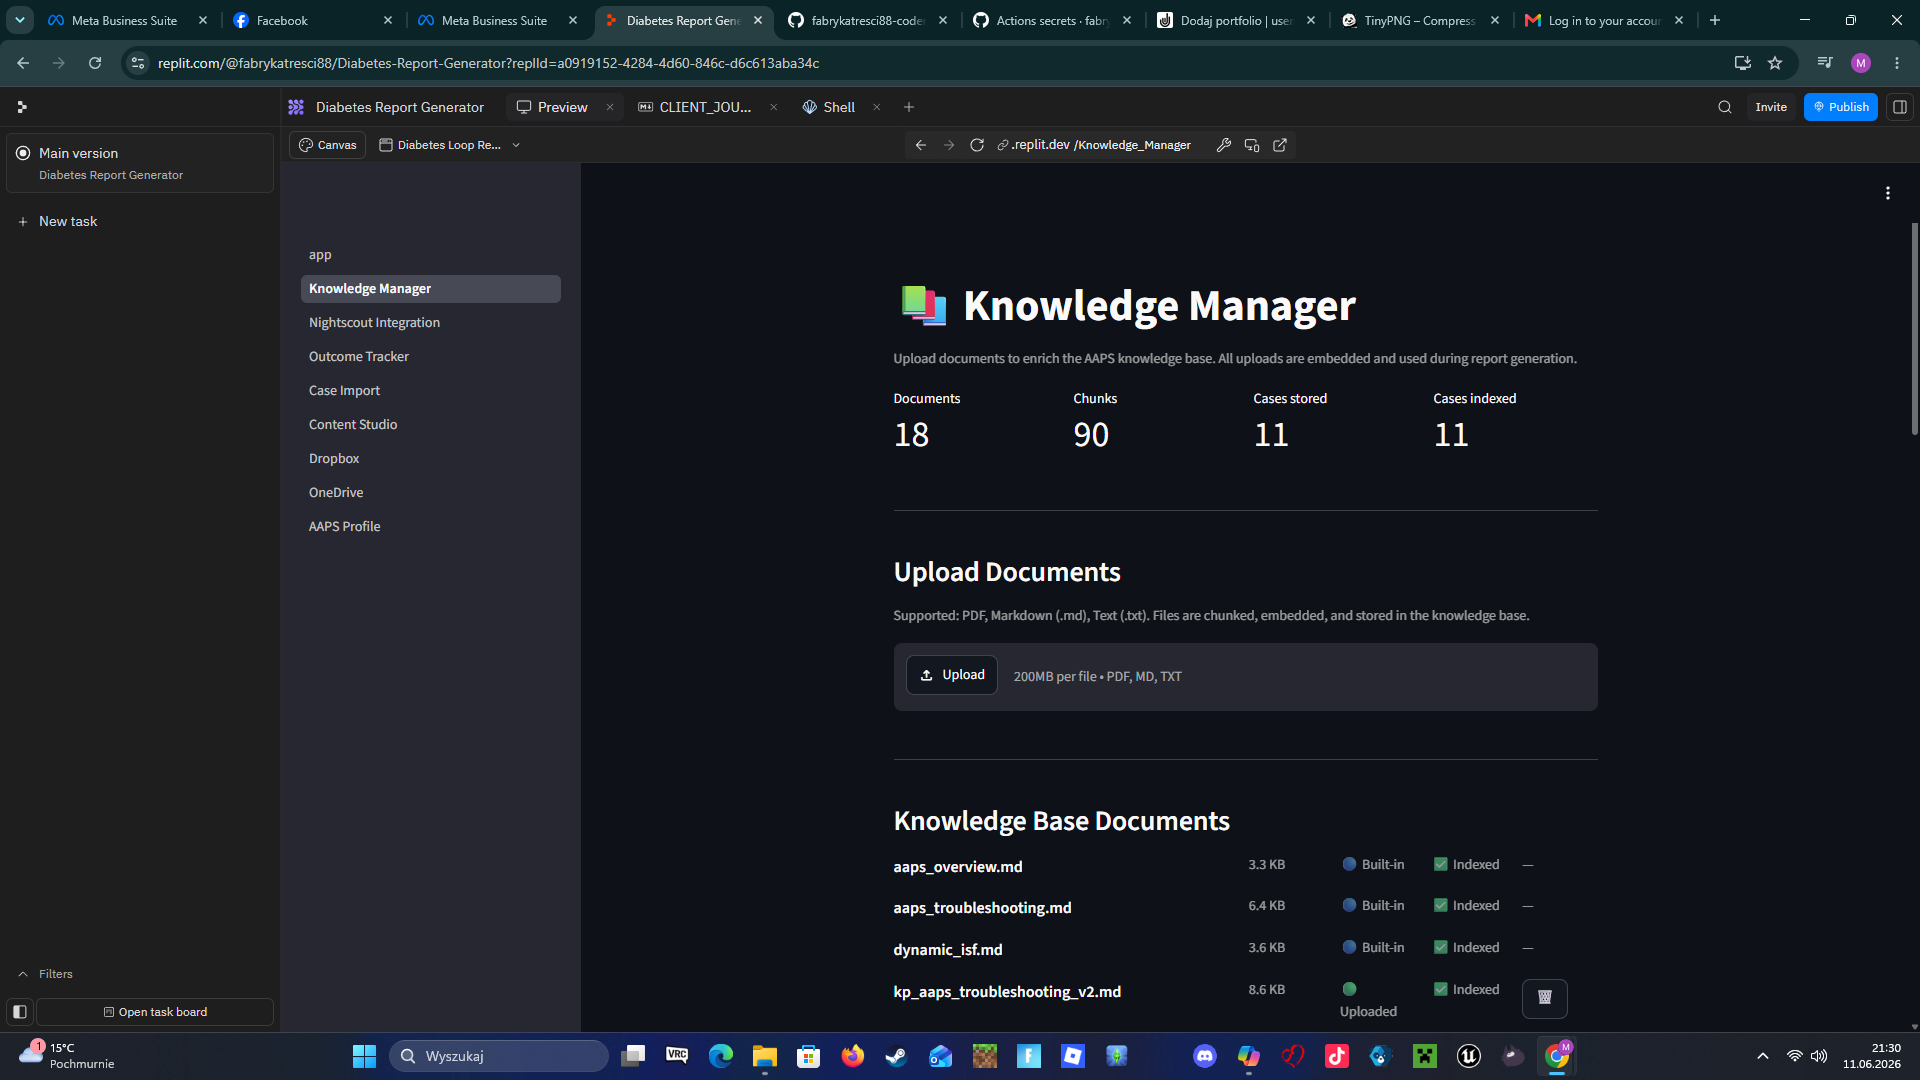1920x1080 pixels.
Task: Select the Main version radio
Action: [x=23, y=153]
